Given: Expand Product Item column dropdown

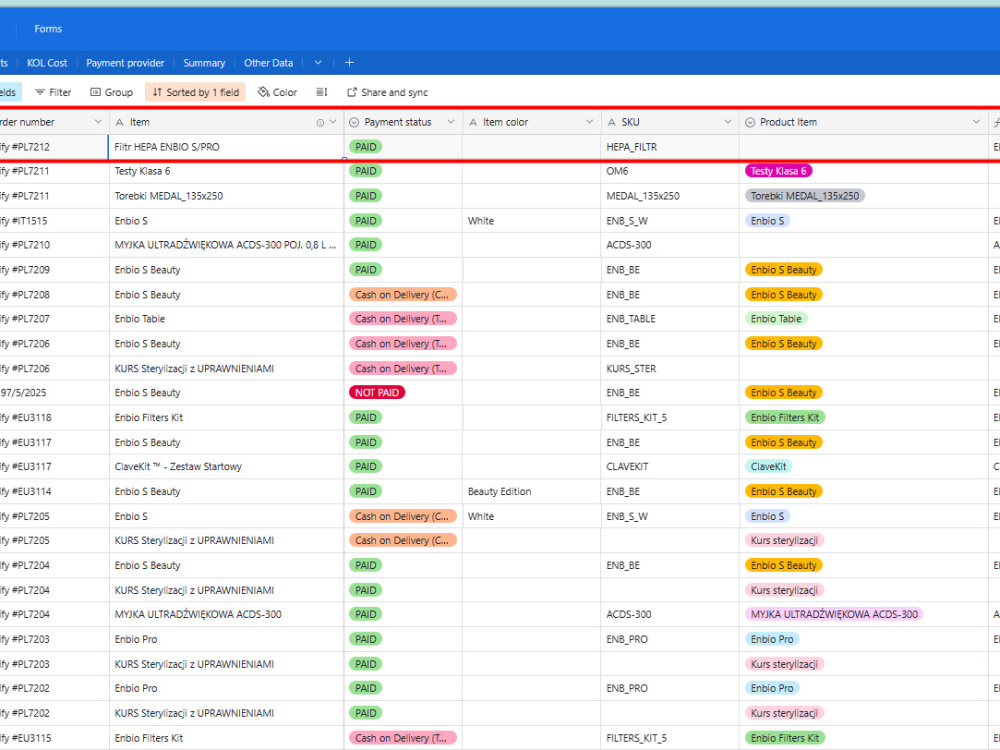Looking at the screenshot, I should [976, 122].
